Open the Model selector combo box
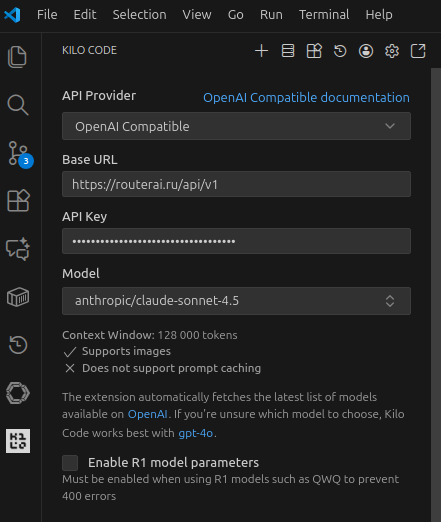The height and width of the screenshot is (522, 441). 236,301
